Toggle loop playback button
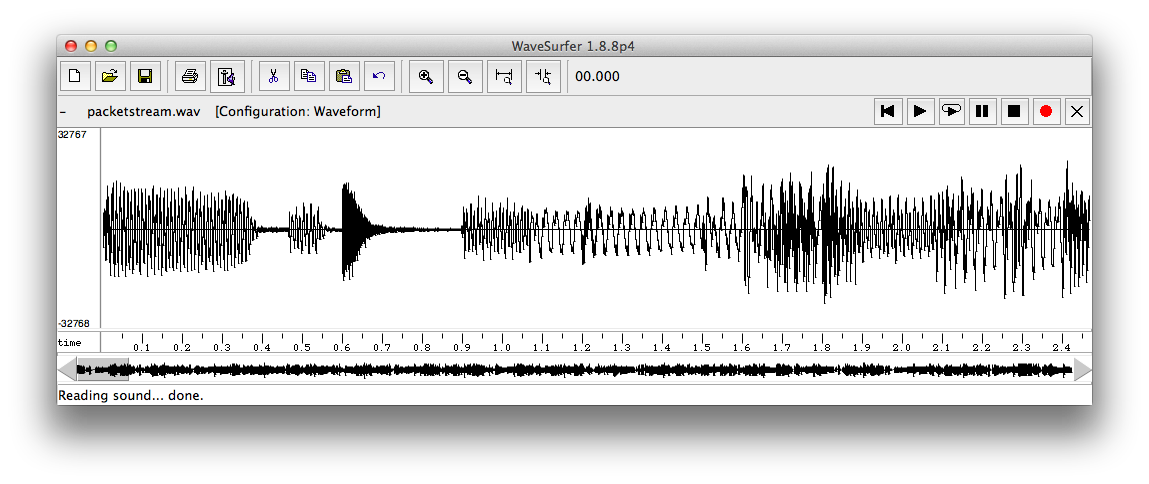Screen dimensions: 1149x484 coord(951,111)
